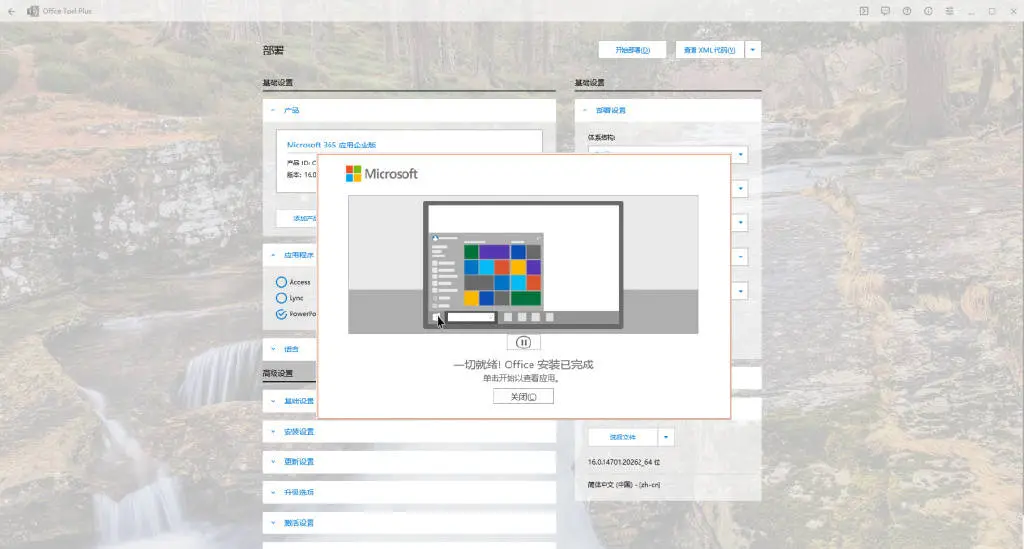Toggle the checked PowerPoint application checkbox
Viewport: 1024px width, 549px height.
281,314
